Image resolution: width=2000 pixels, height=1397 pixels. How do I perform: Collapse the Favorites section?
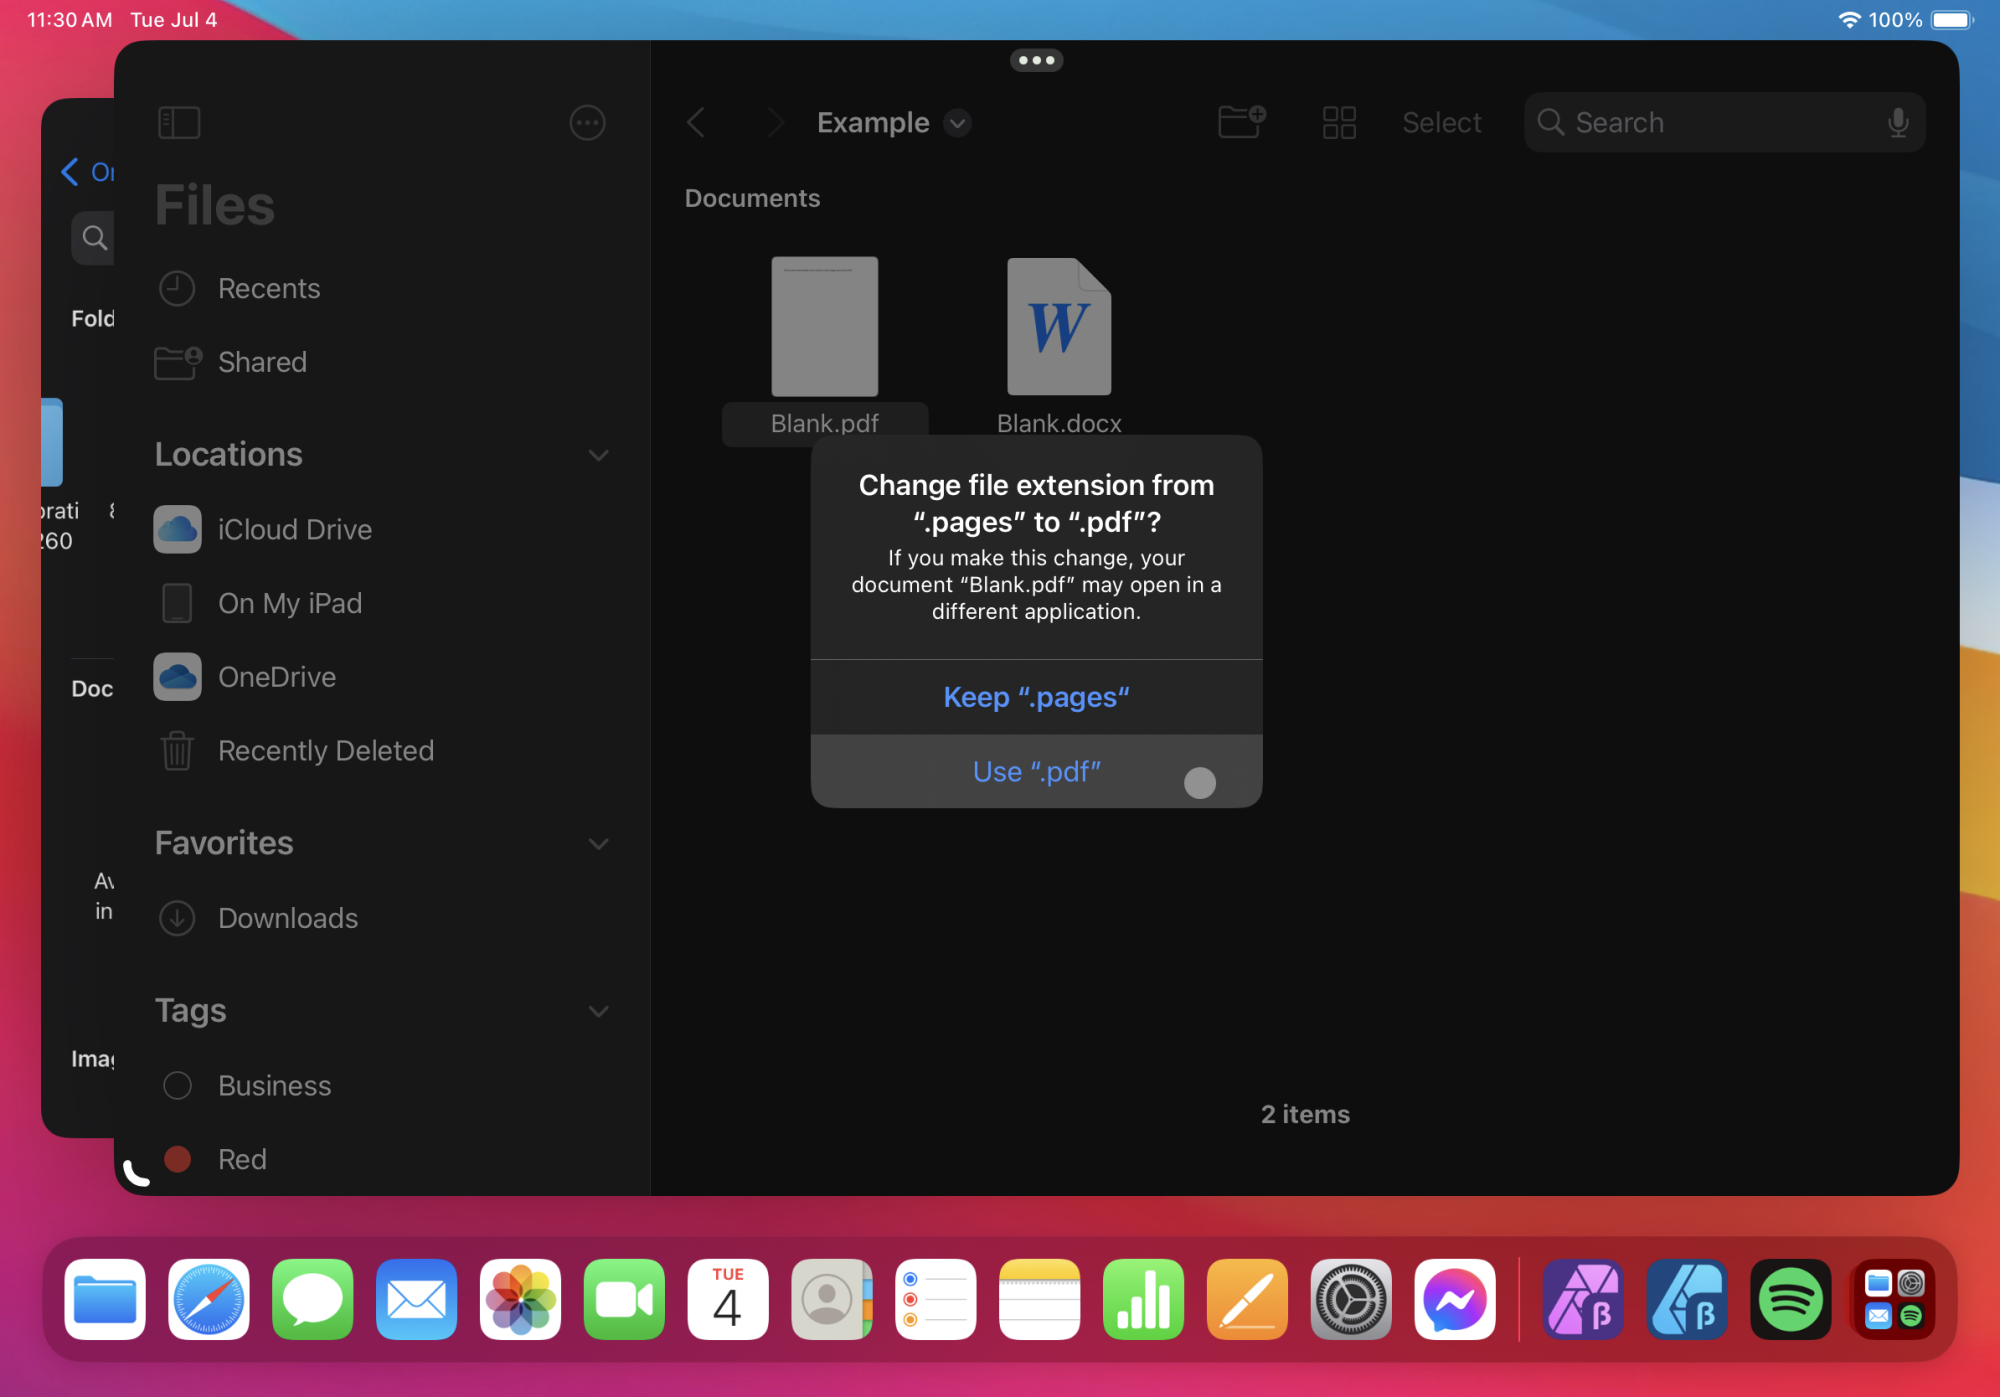[x=598, y=844]
